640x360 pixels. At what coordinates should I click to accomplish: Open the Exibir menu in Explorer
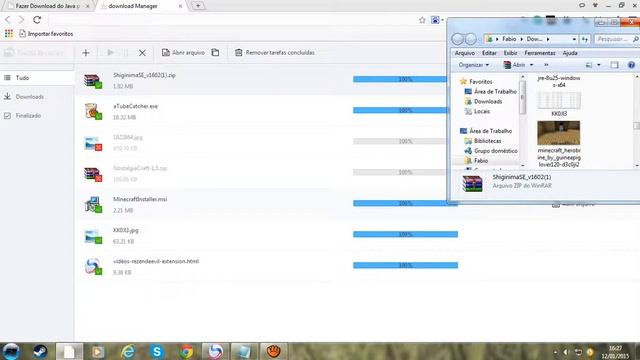click(510, 53)
